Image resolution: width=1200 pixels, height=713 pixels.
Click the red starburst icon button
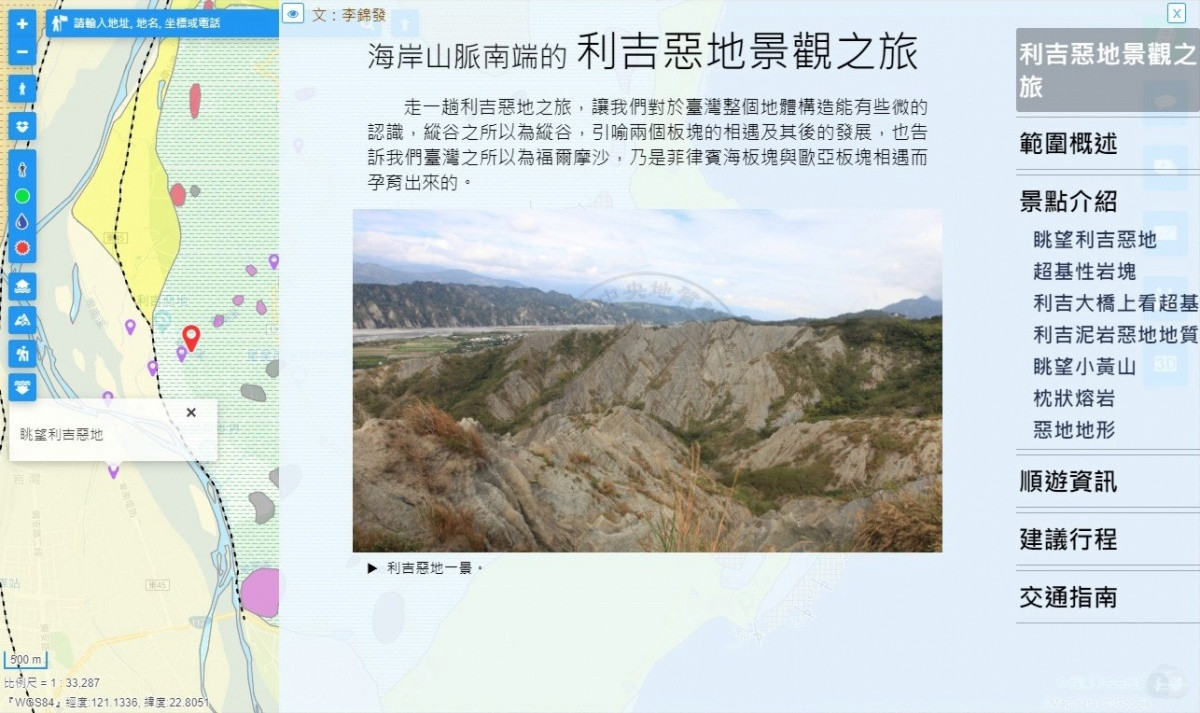click(22, 247)
